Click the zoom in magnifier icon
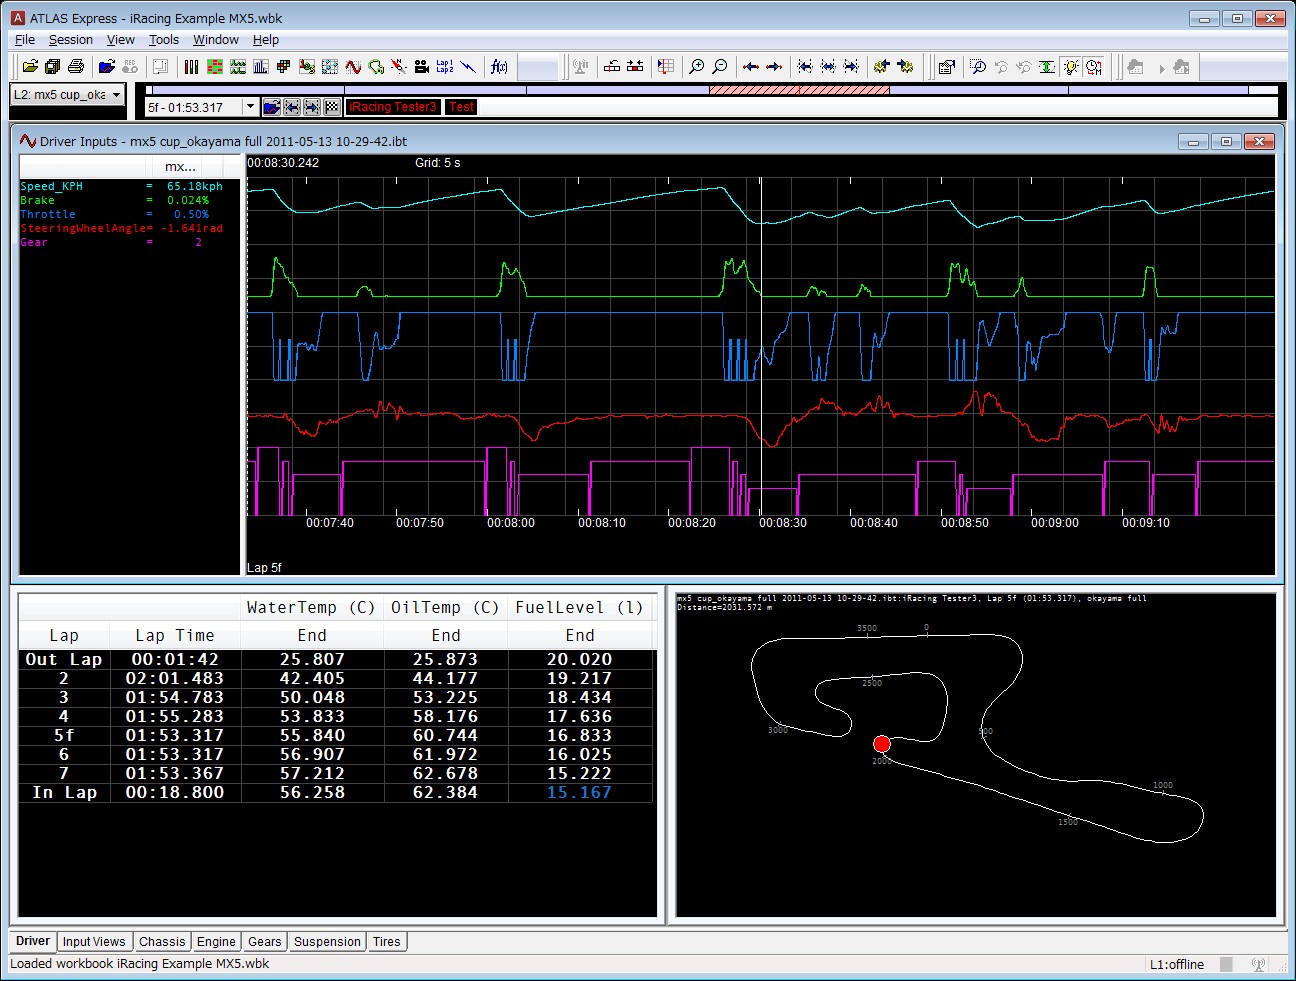The height and width of the screenshot is (981, 1296). tap(697, 67)
